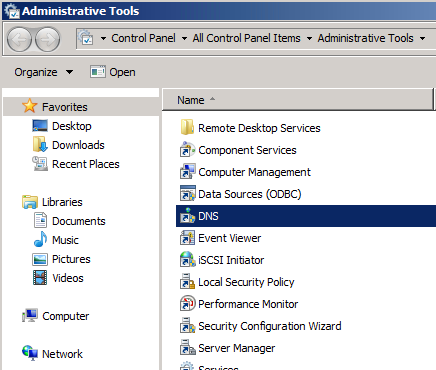Image resolution: width=436 pixels, height=370 pixels.
Task: Open Desktop label under Favorites
Action: point(72,126)
